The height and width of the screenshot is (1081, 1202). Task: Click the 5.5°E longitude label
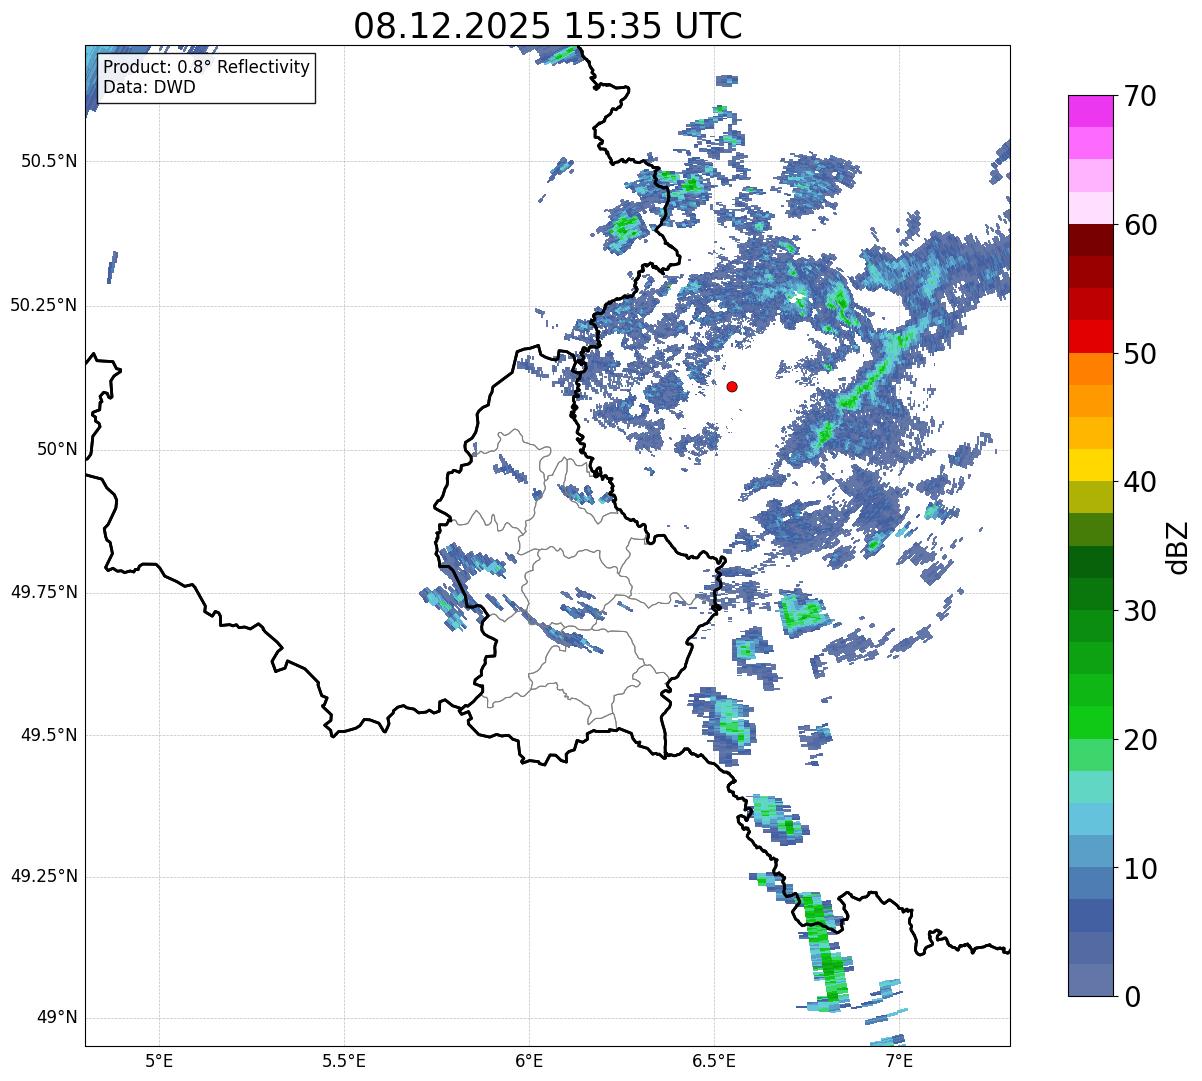(344, 1061)
